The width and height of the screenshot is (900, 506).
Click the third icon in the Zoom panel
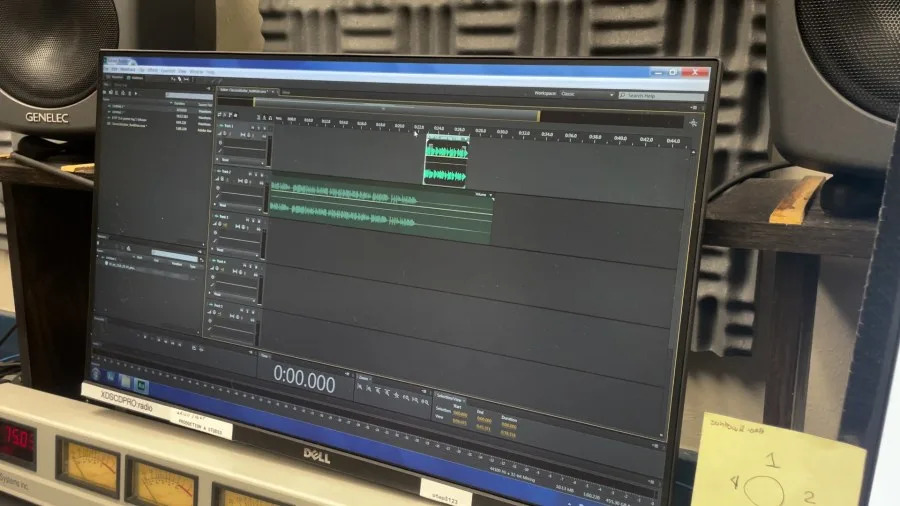(x=378, y=391)
